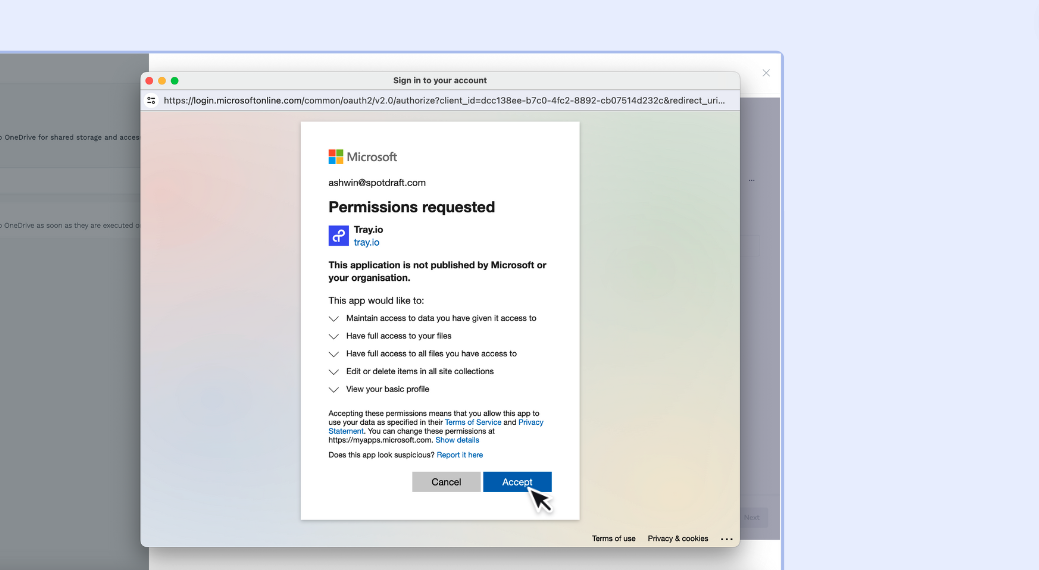The height and width of the screenshot is (570, 1039).
Task: Open the Privacy Statement link
Action: (x=531, y=422)
